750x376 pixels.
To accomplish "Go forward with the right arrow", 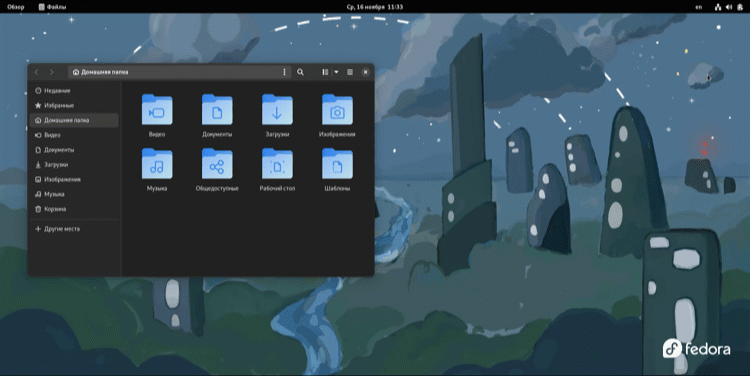I will pyautogui.click(x=52, y=72).
